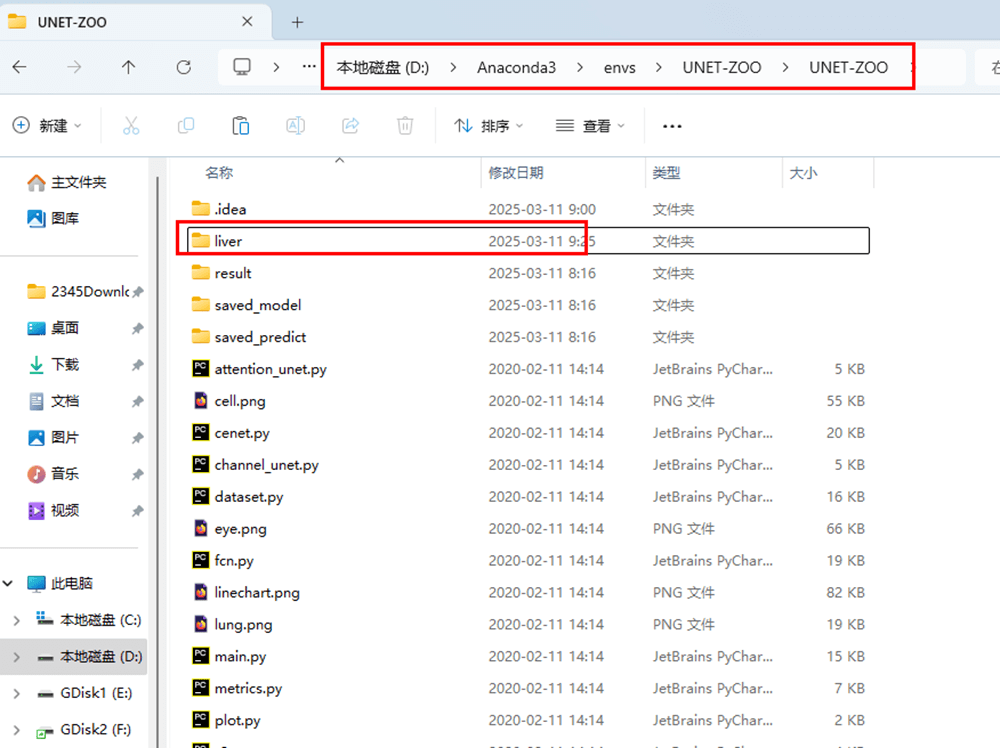The width and height of the screenshot is (1000, 748).
Task: Click the Delete trash can icon
Action: (x=405, y=126)
